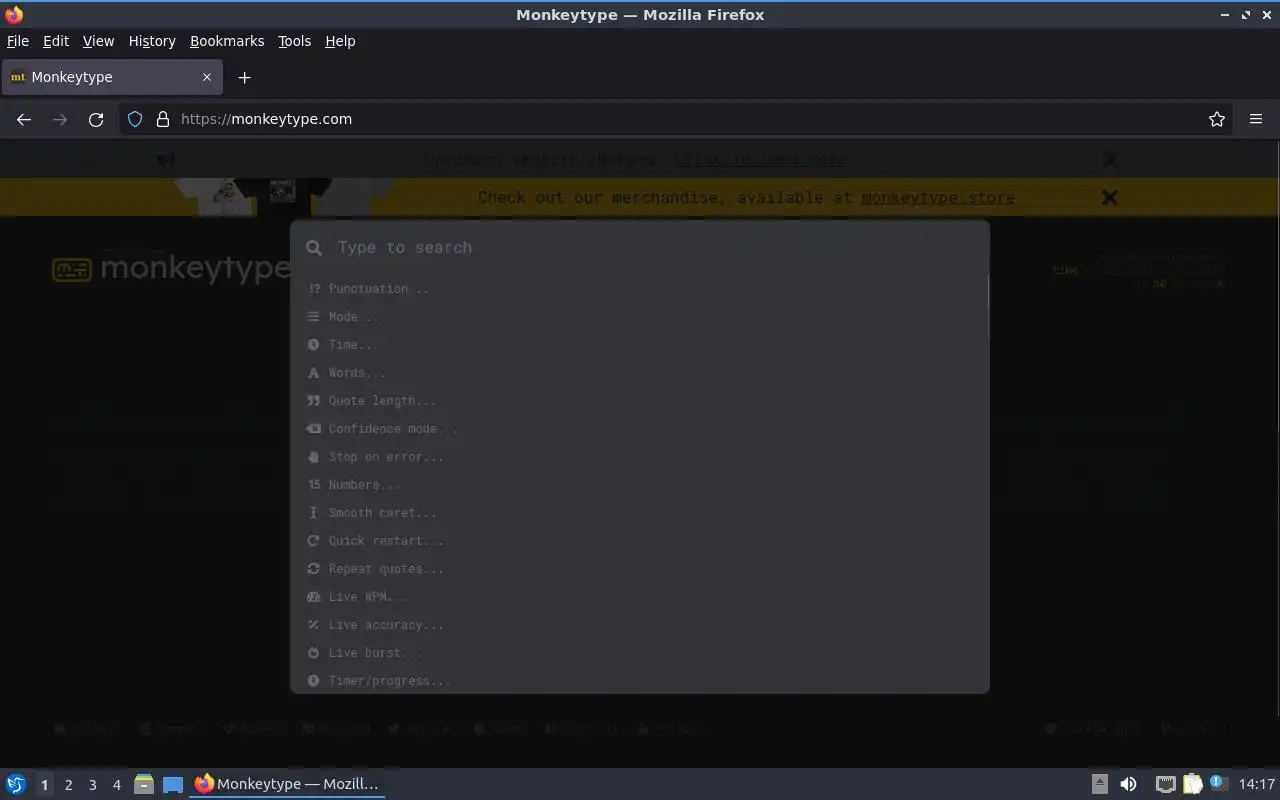Select the Live accuracy... command

[x=640, y=625]
